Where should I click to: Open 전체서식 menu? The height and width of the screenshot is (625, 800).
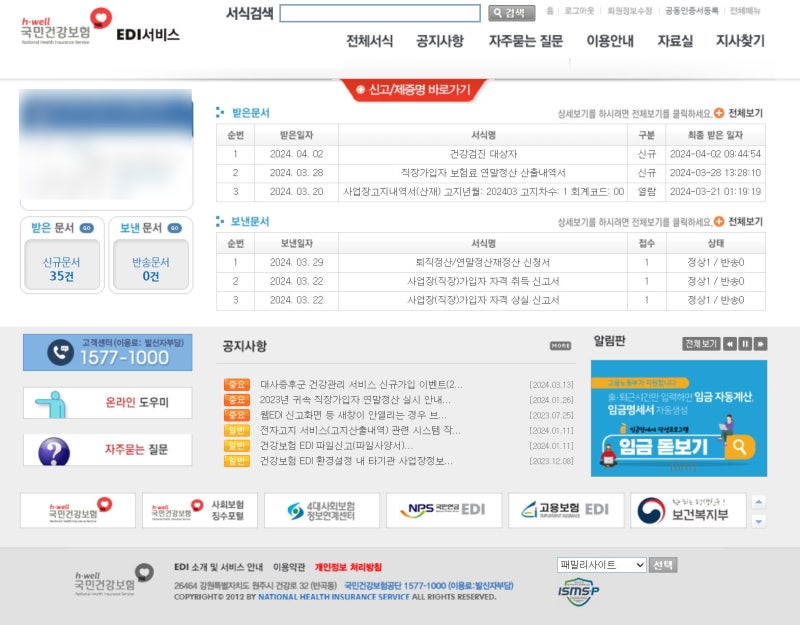click(x=369, y=41)
